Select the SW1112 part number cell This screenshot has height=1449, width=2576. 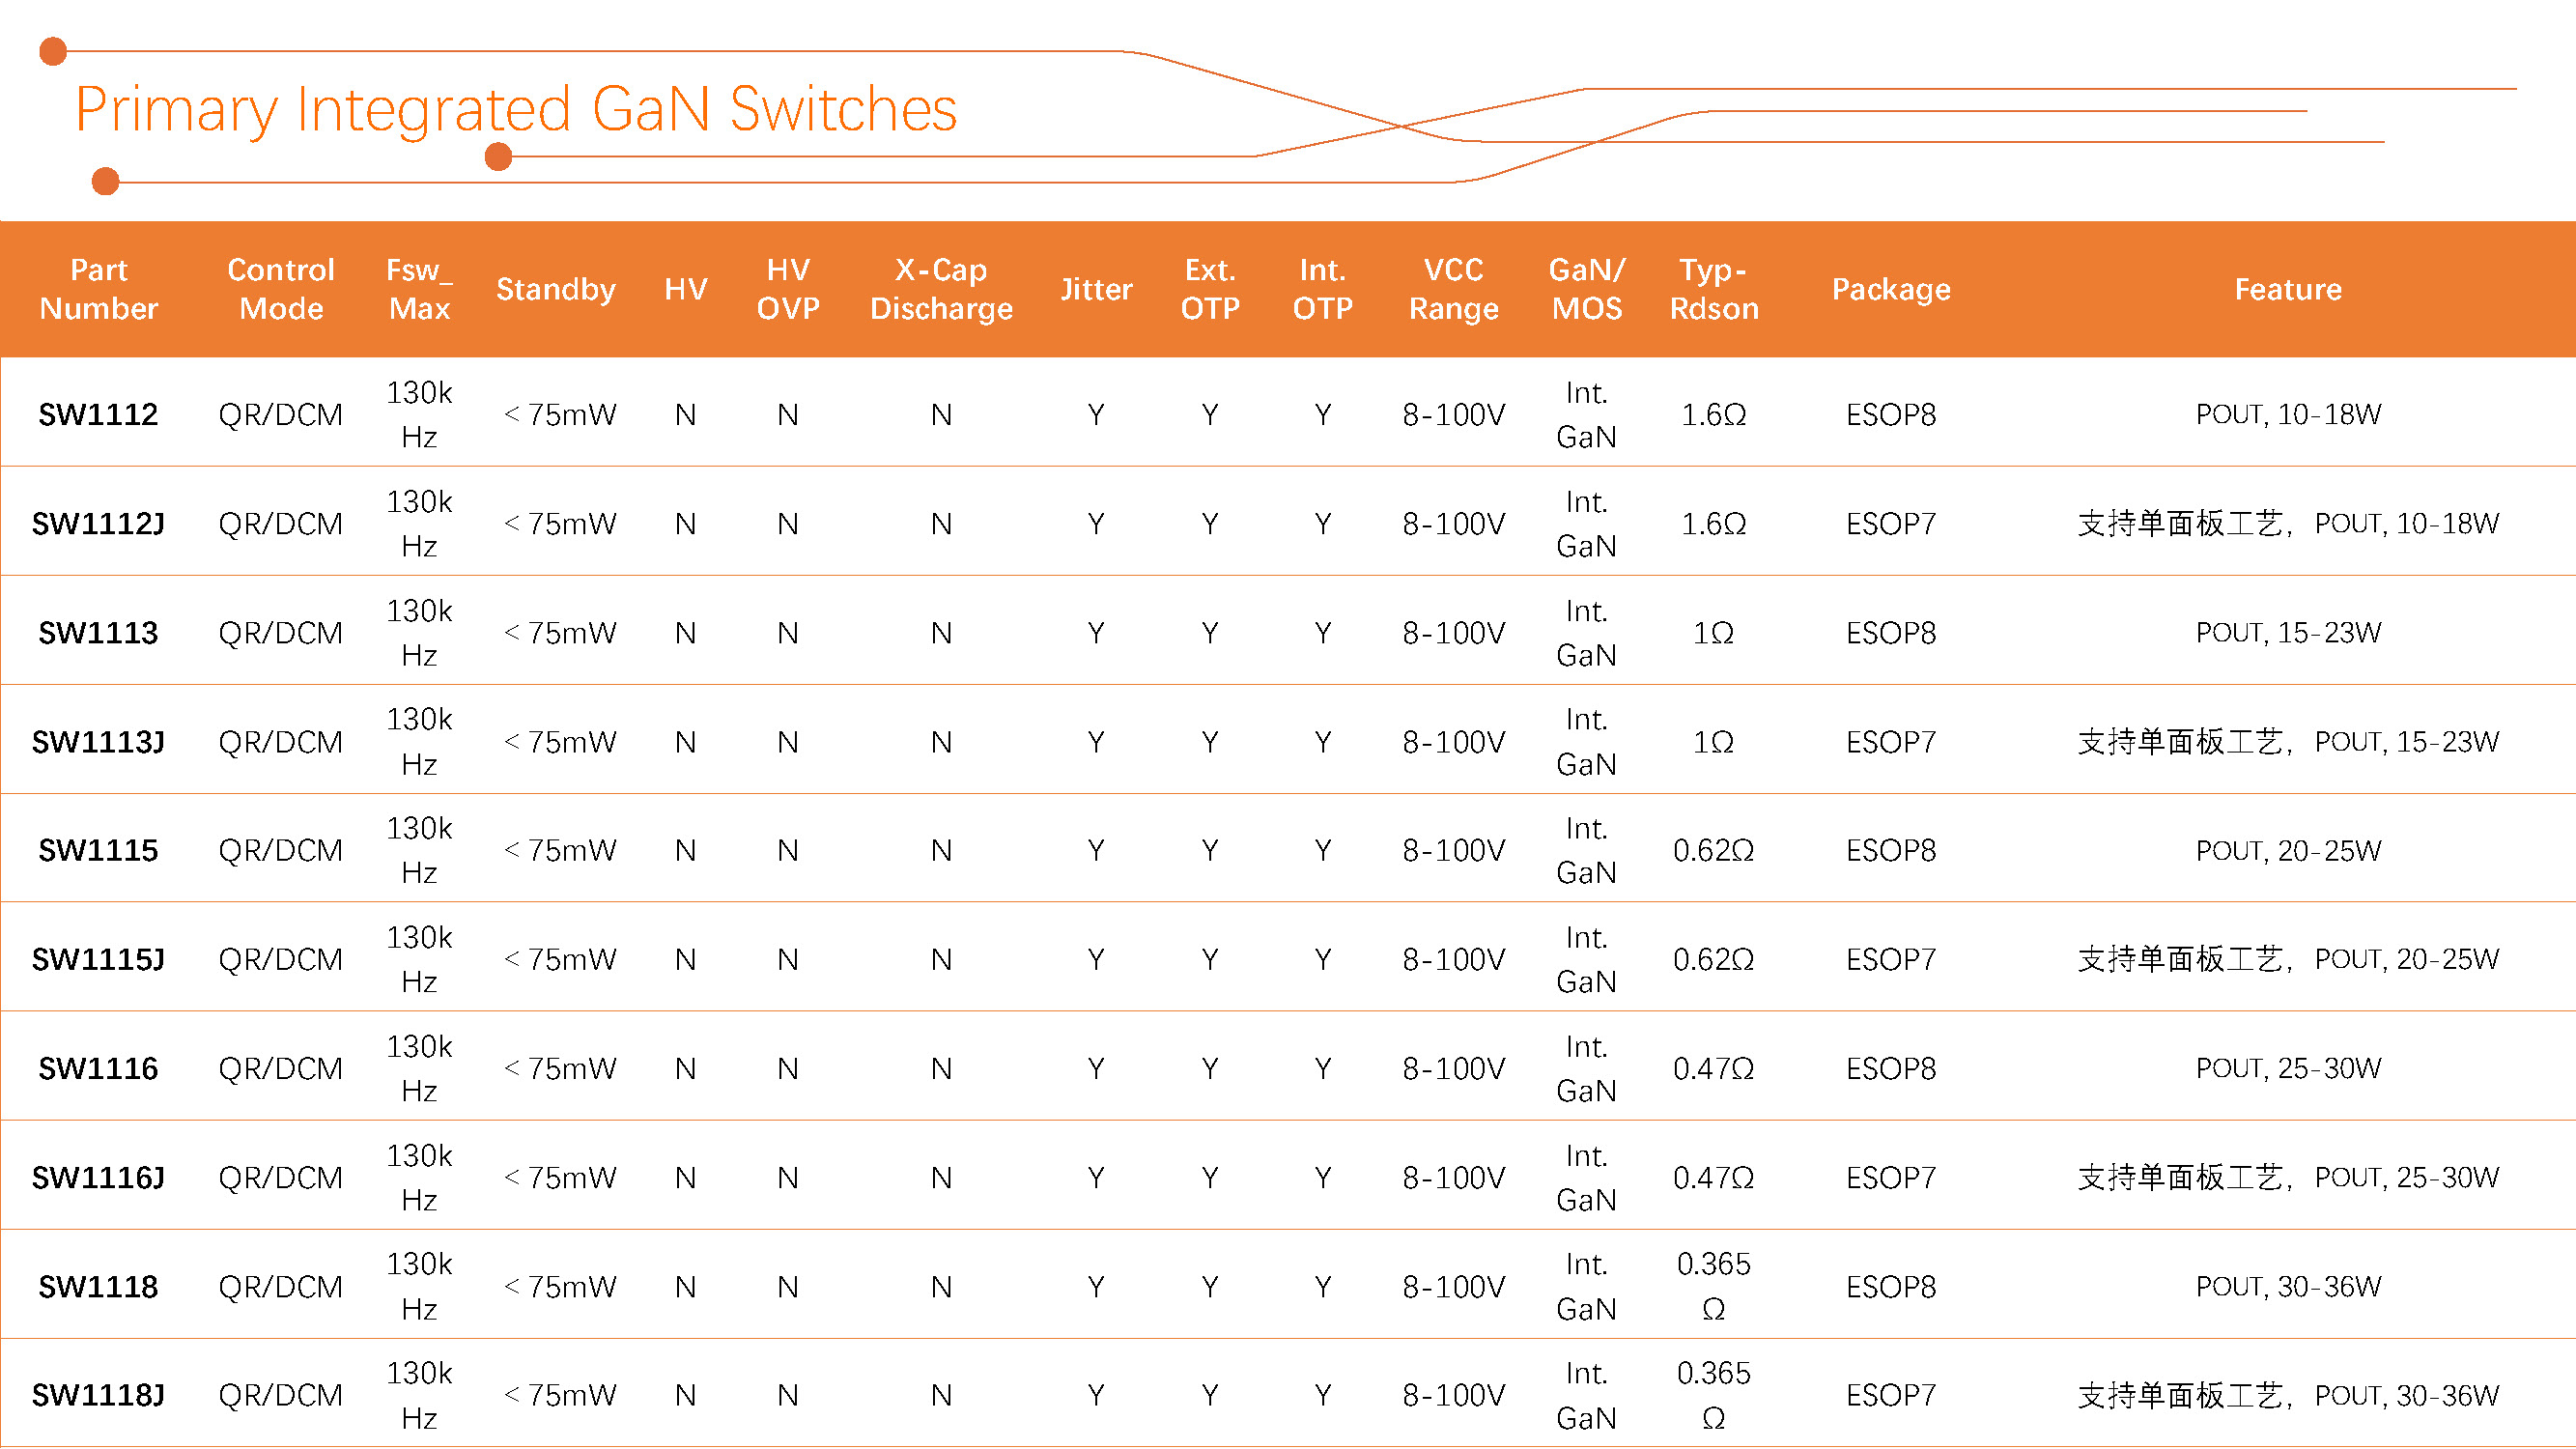coord(97,414)
